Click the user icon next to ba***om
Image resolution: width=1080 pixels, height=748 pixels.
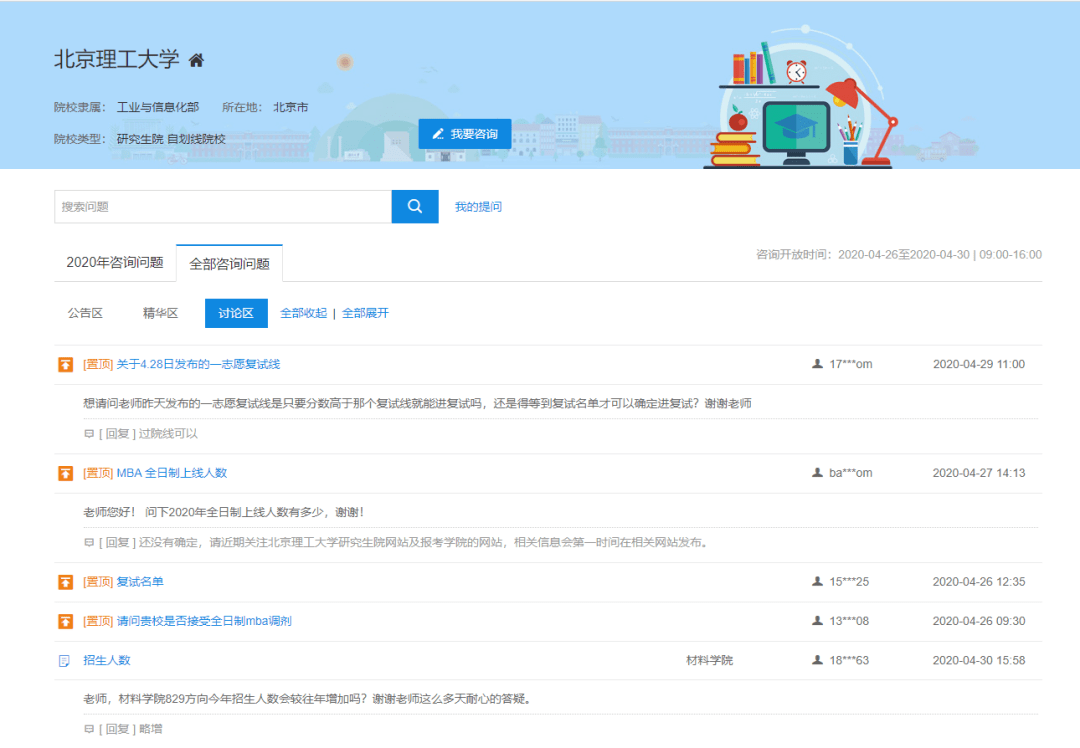(818, 472)
